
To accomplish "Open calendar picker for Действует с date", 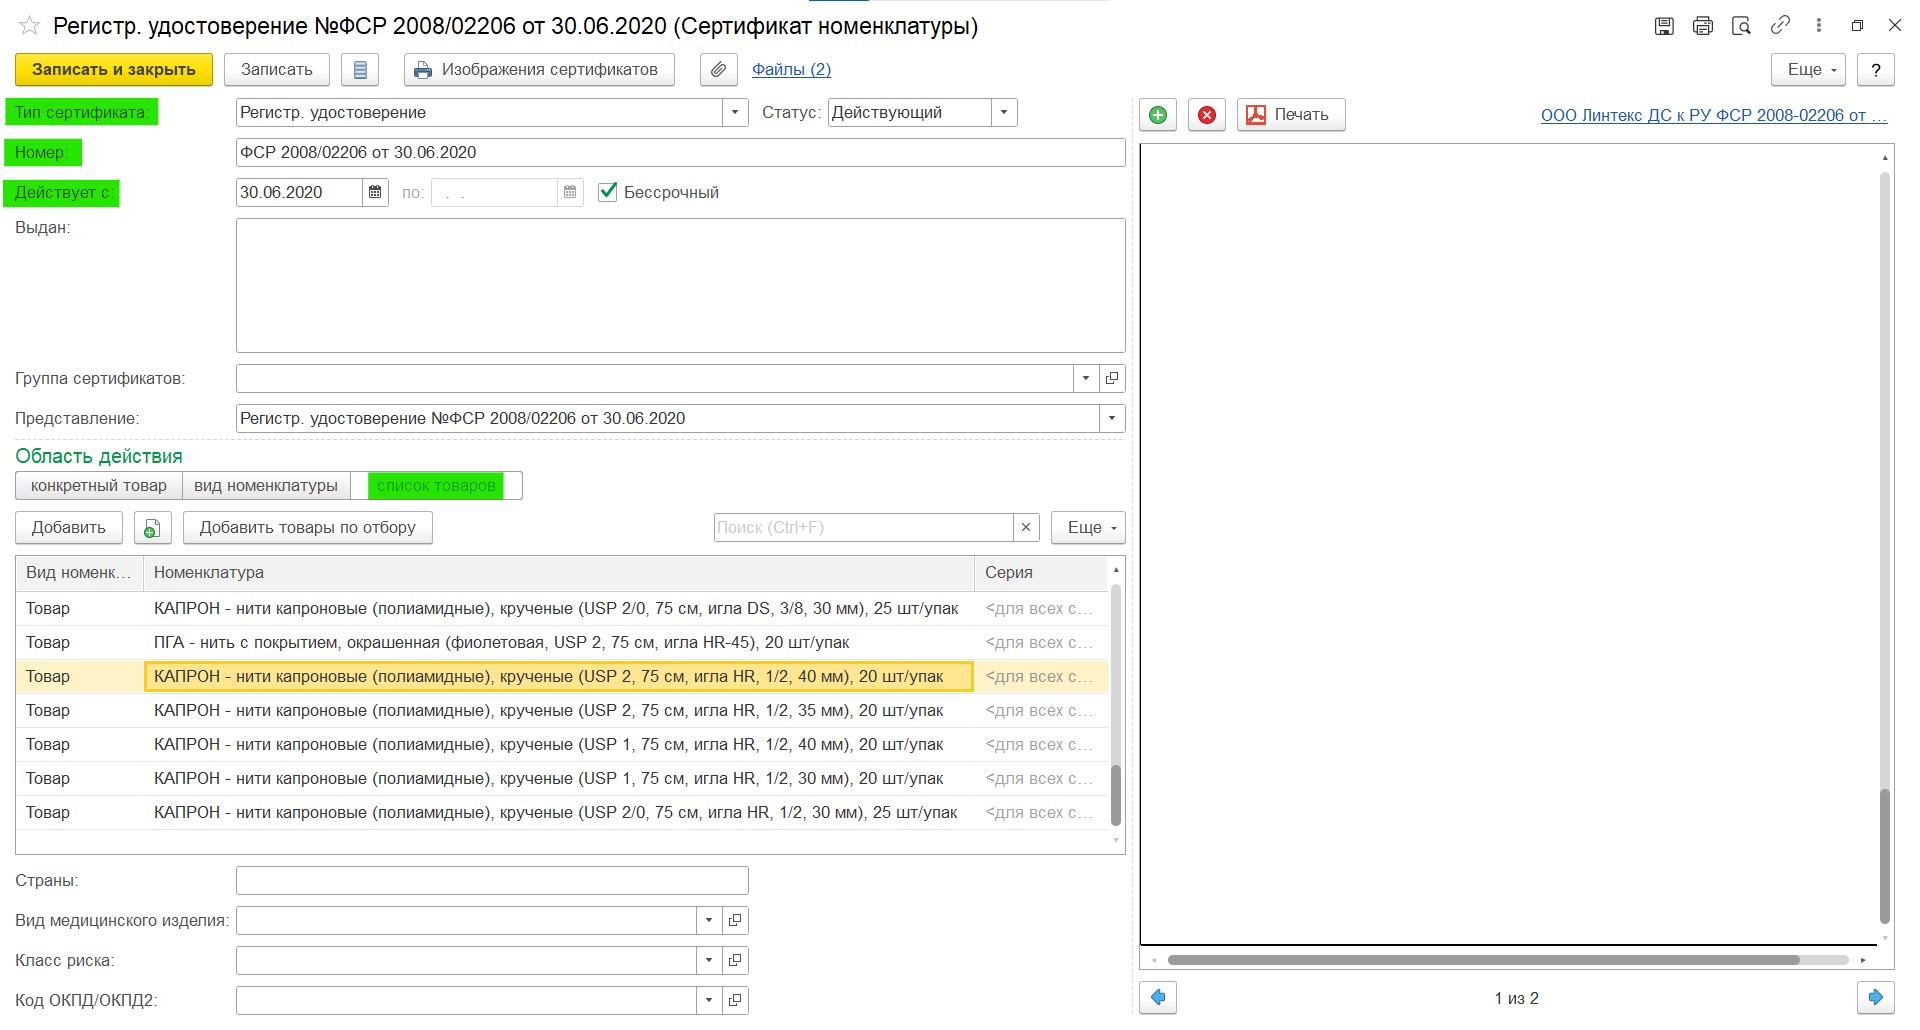I will click(375, 192).
